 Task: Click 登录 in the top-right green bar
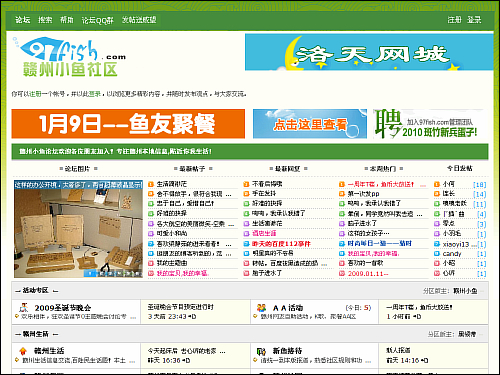(474, 20)
